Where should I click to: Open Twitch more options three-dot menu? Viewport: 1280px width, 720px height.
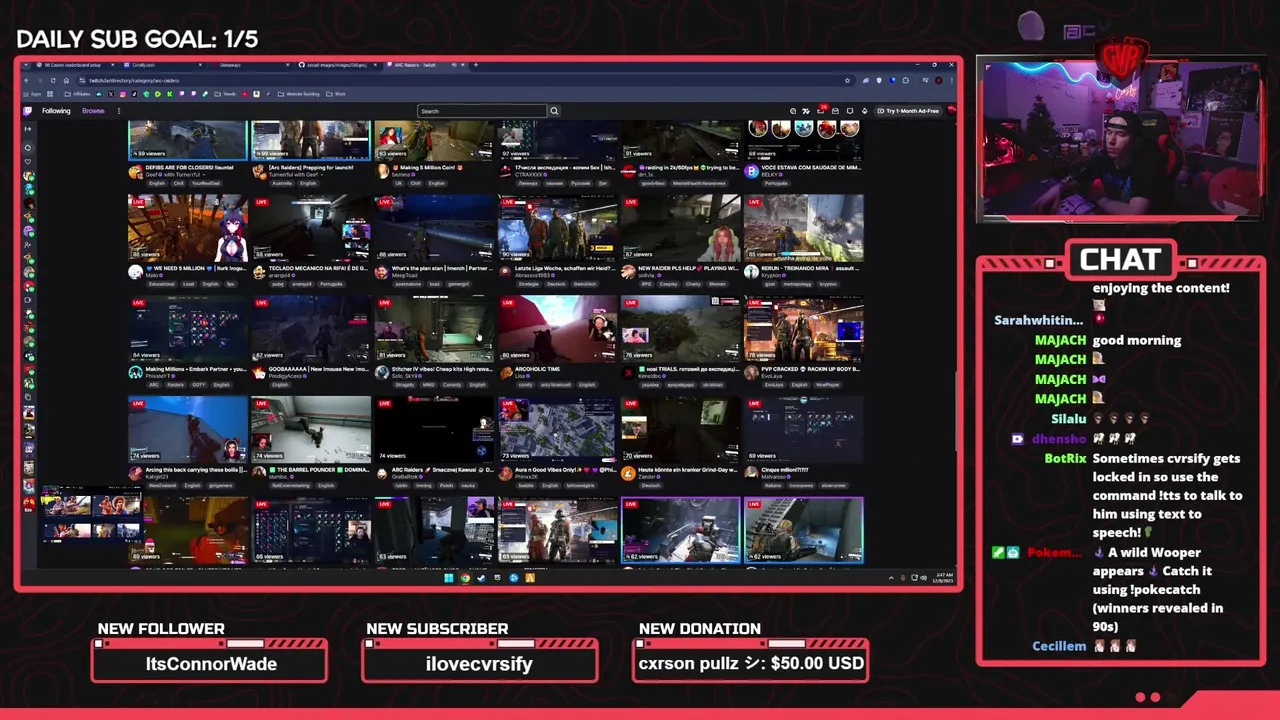pos(119,111)
